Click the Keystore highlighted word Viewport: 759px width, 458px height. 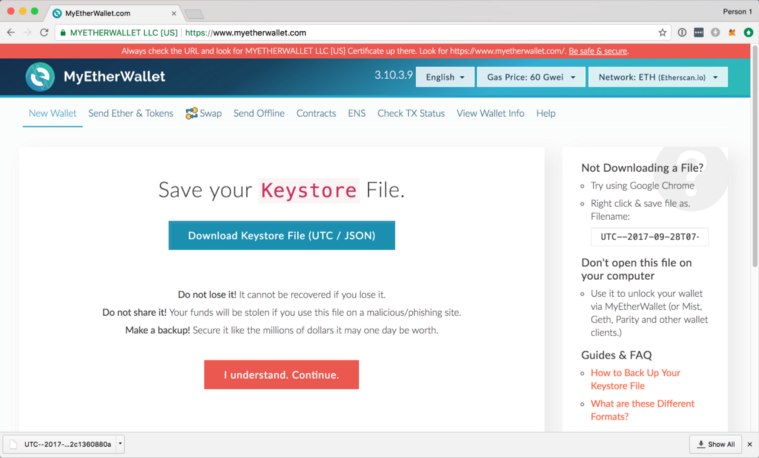pyautogui.click(x=309, y=190)
